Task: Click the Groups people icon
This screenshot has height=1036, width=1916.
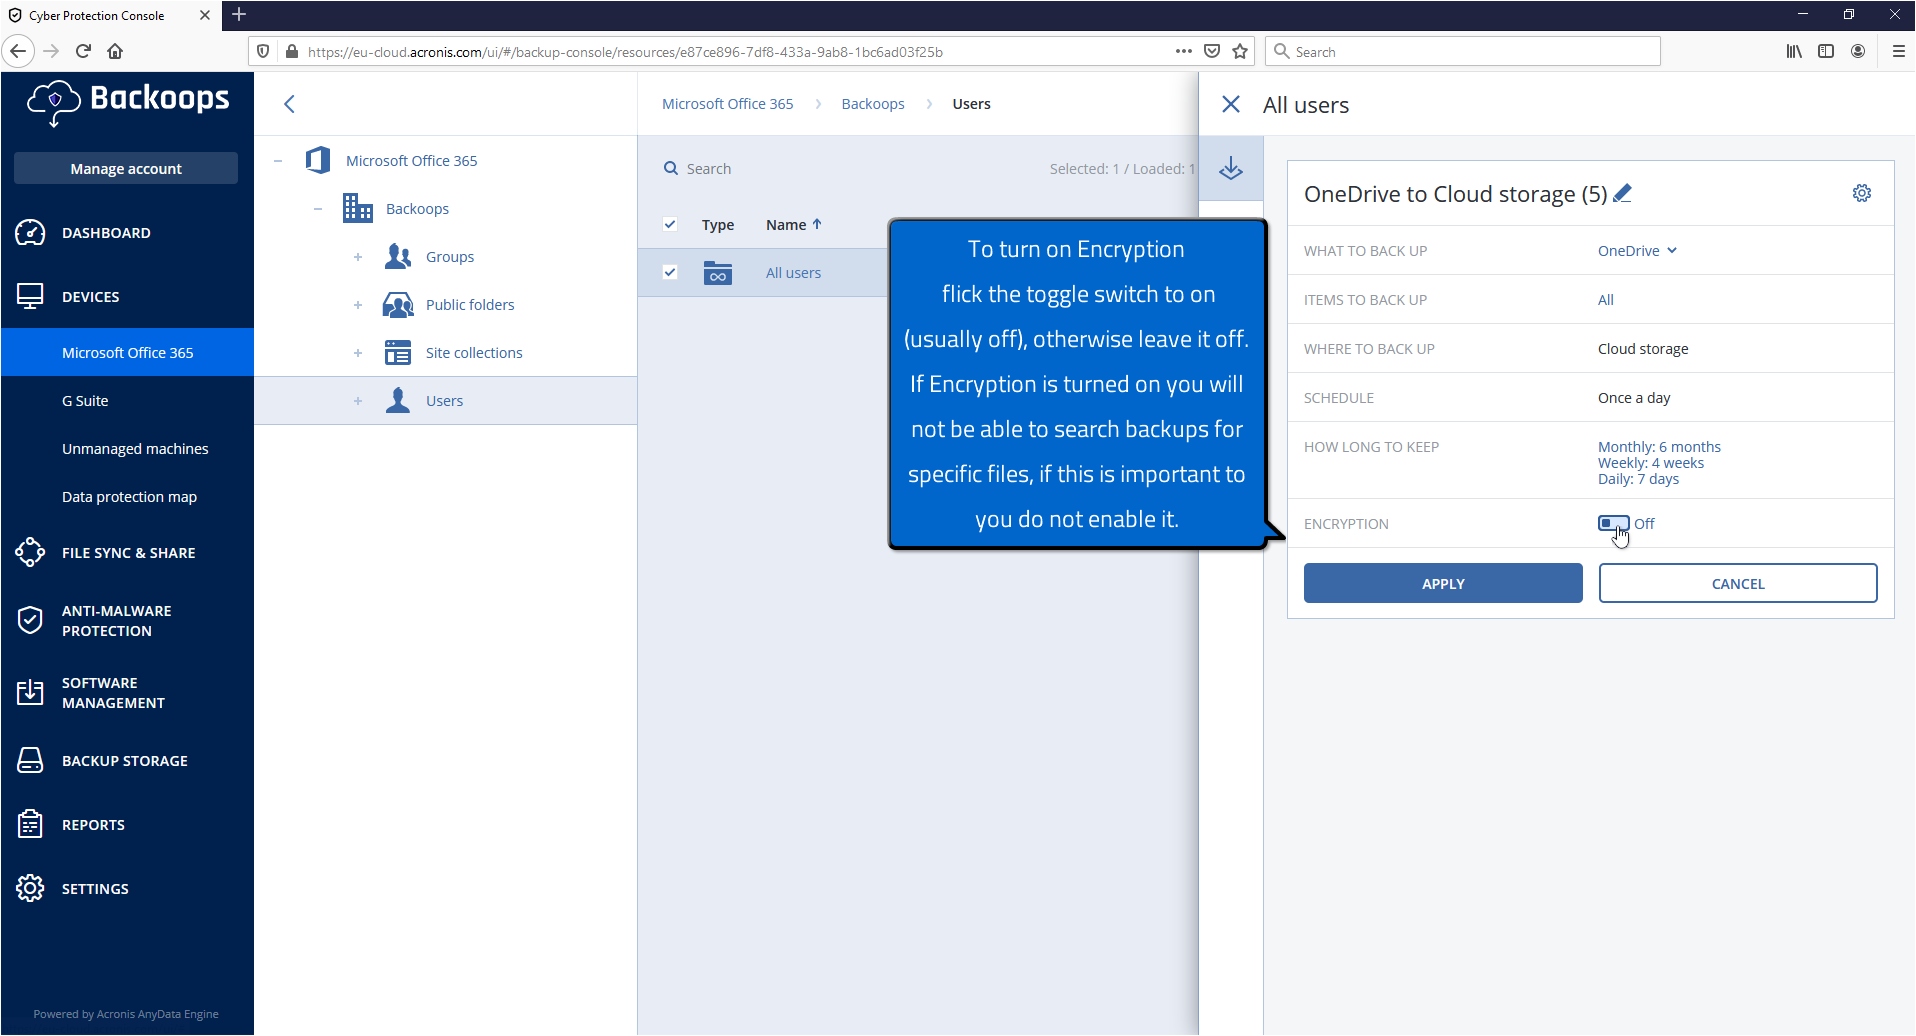Action: pos(398,256)
